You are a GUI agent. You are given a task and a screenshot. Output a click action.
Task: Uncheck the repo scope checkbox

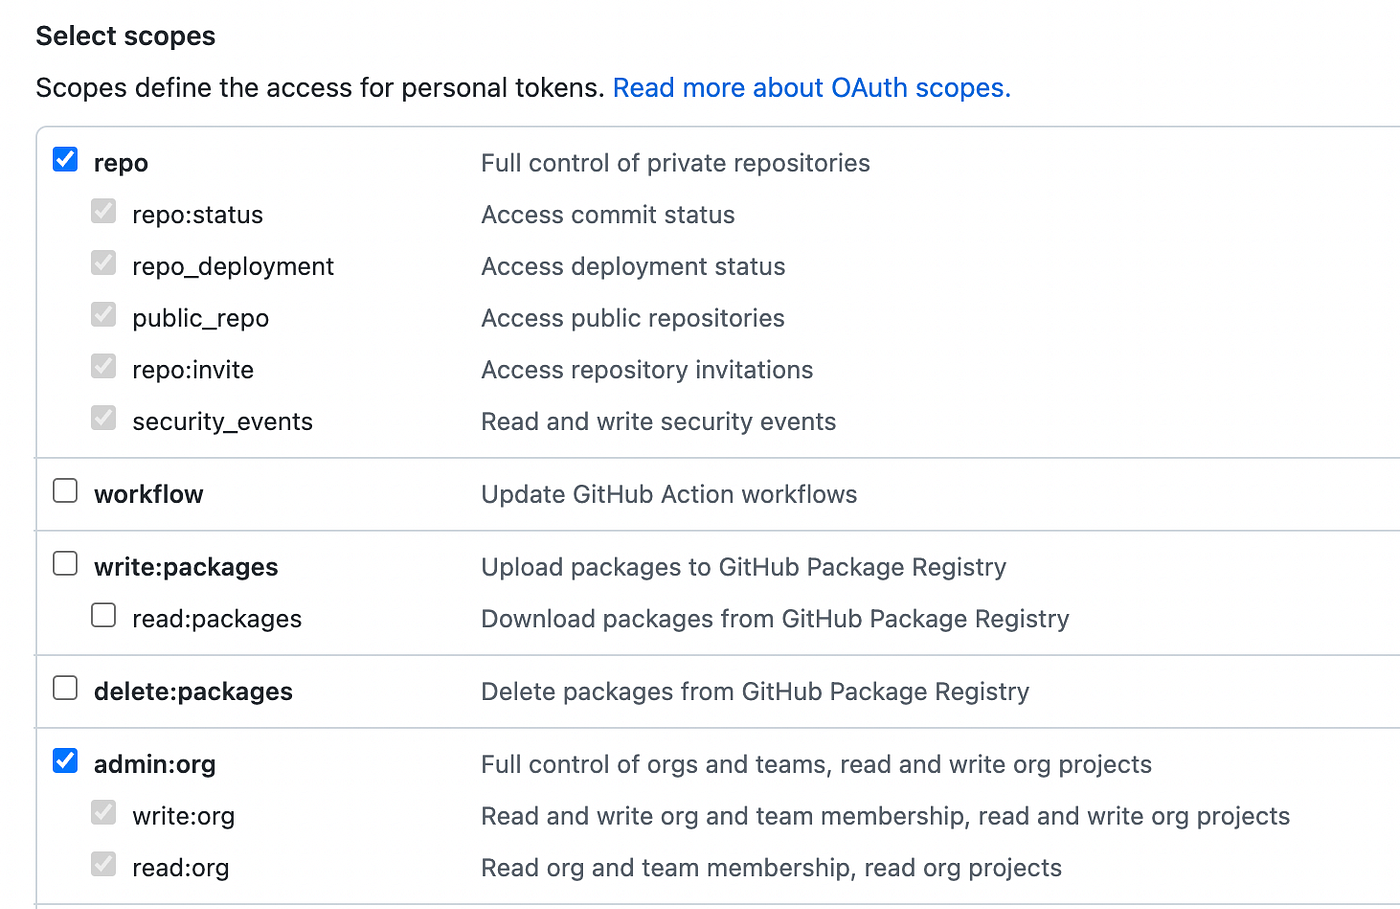coord(64,158)
